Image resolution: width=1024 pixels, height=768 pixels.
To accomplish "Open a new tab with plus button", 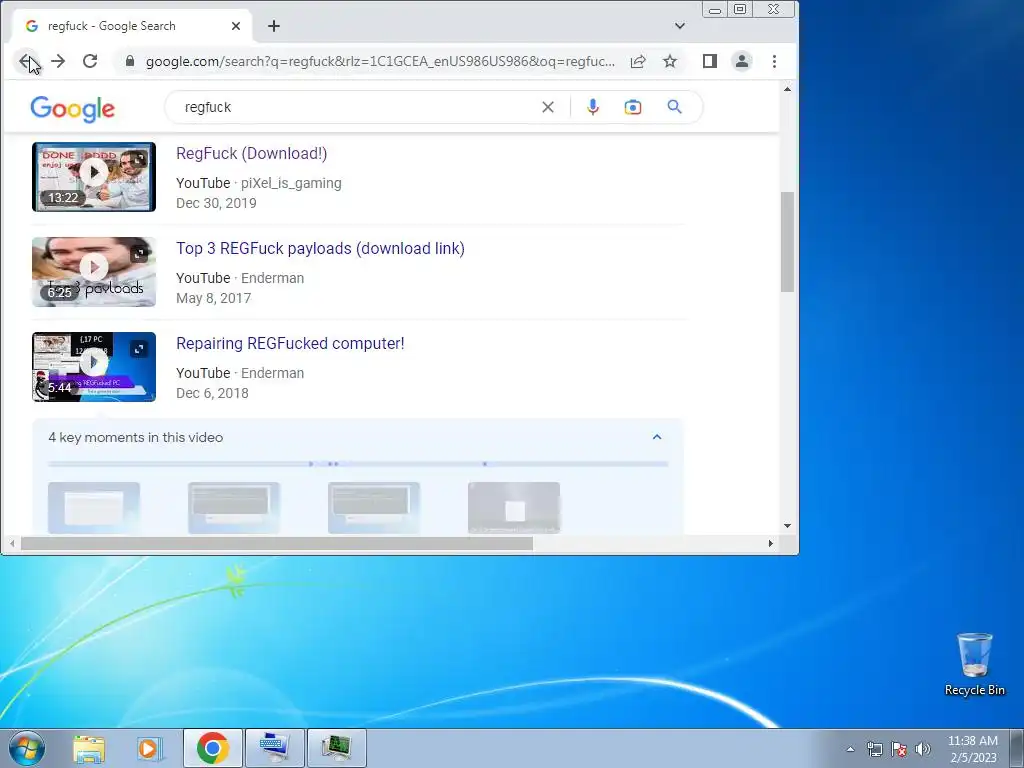I will pyautogui.click(x=274, y=26).
